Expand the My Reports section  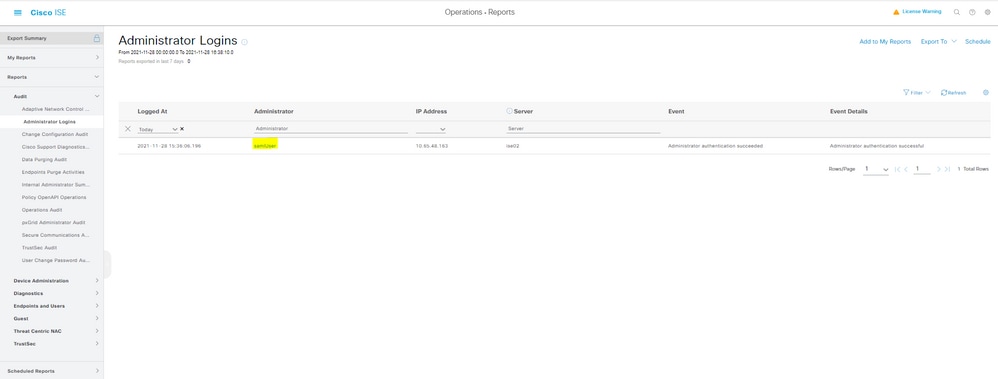(52, 58)
